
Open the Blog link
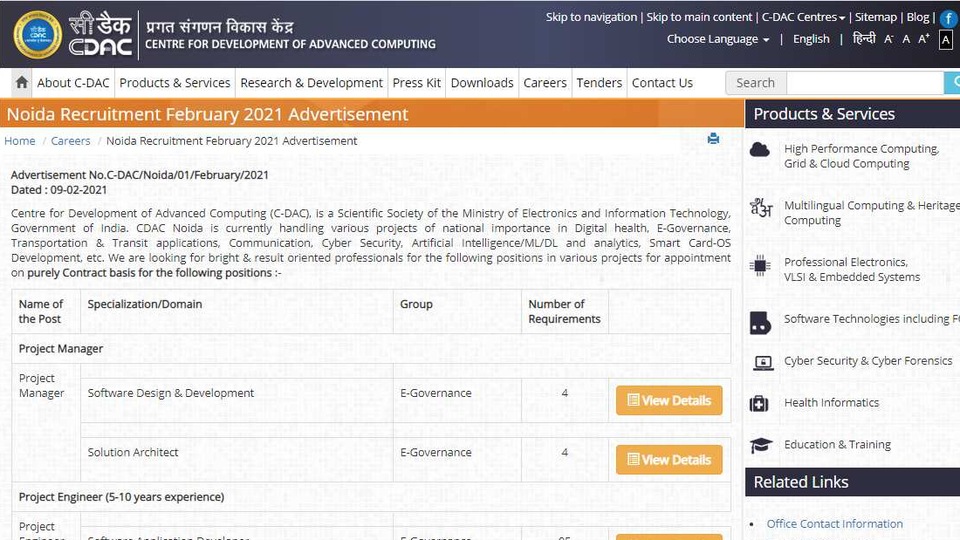(918, 17)
